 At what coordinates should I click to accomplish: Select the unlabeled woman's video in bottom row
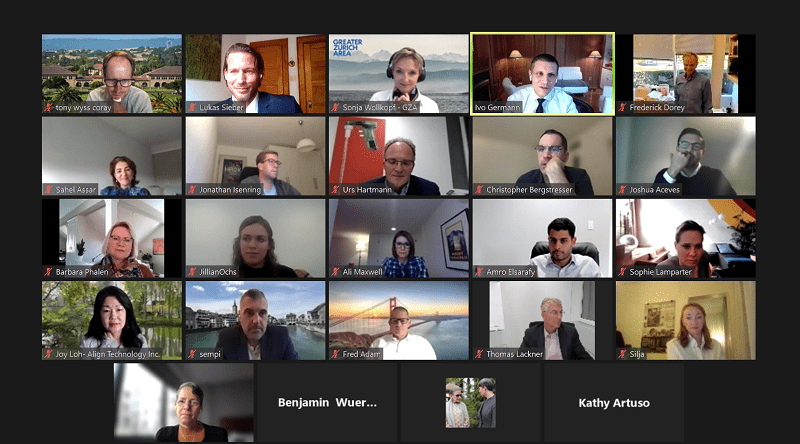point(184,403)
